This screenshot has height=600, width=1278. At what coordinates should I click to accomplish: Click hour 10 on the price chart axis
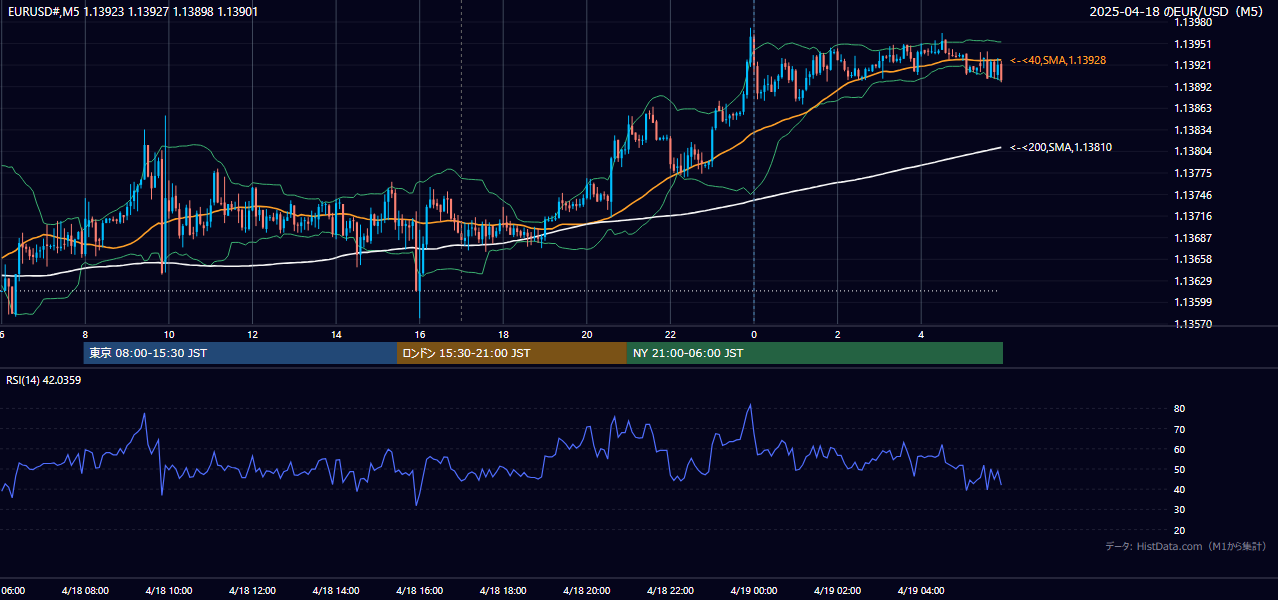169,335
